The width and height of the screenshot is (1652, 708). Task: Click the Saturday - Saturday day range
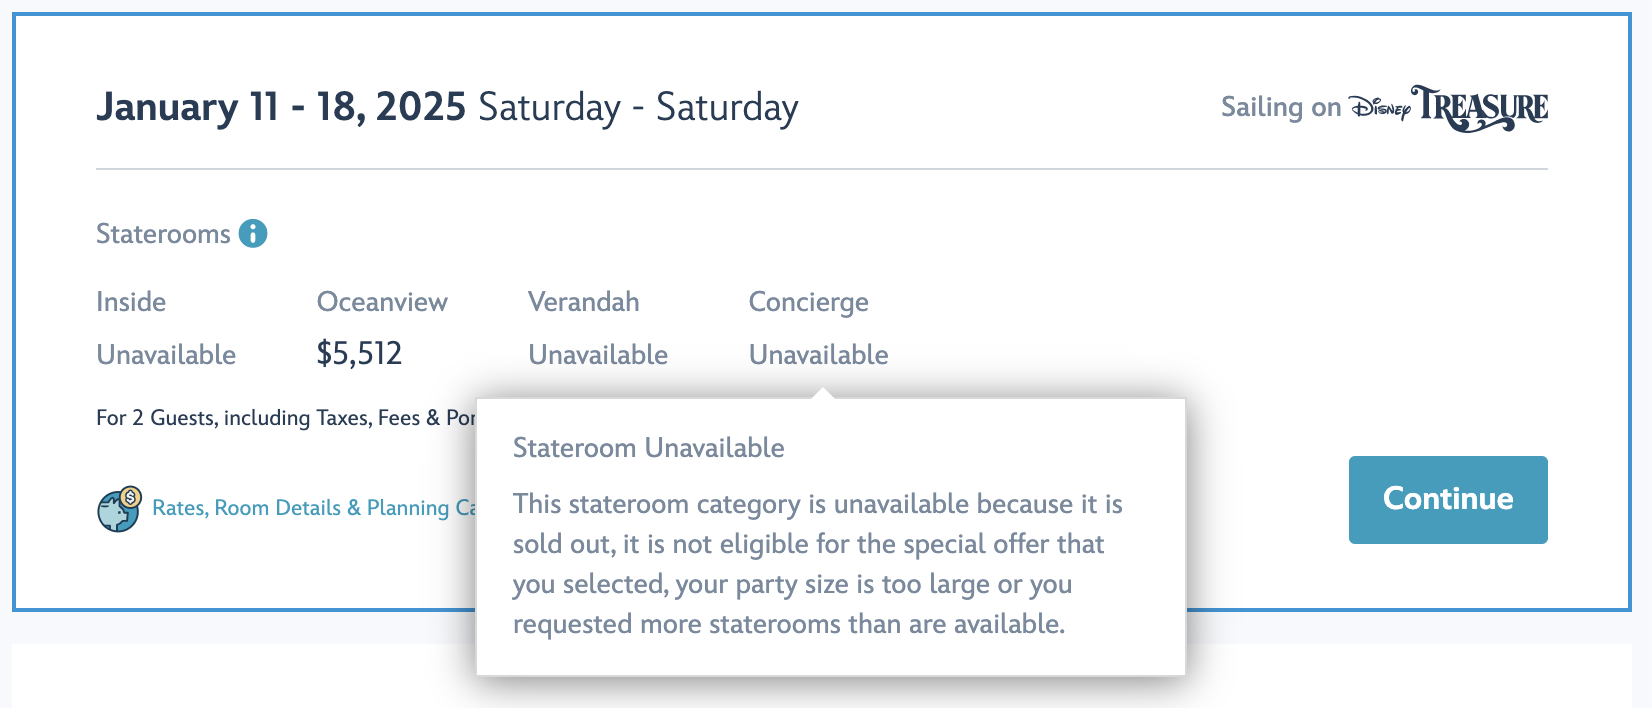tap(638, 107)
